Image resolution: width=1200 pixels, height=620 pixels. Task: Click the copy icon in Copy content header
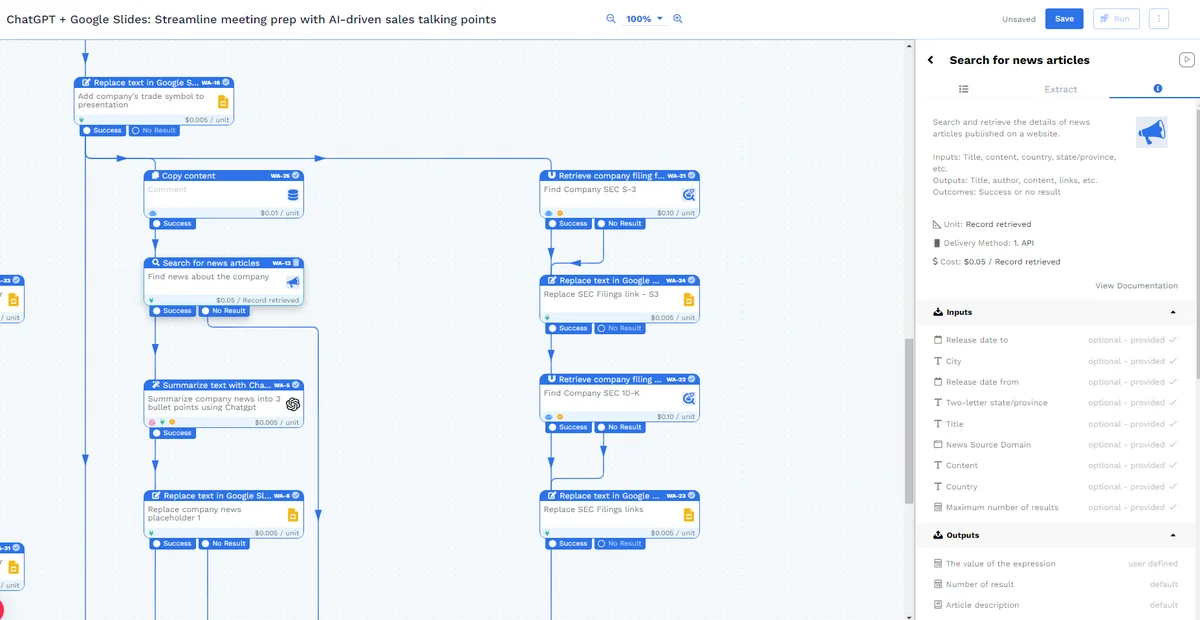(x=156, y=175)
